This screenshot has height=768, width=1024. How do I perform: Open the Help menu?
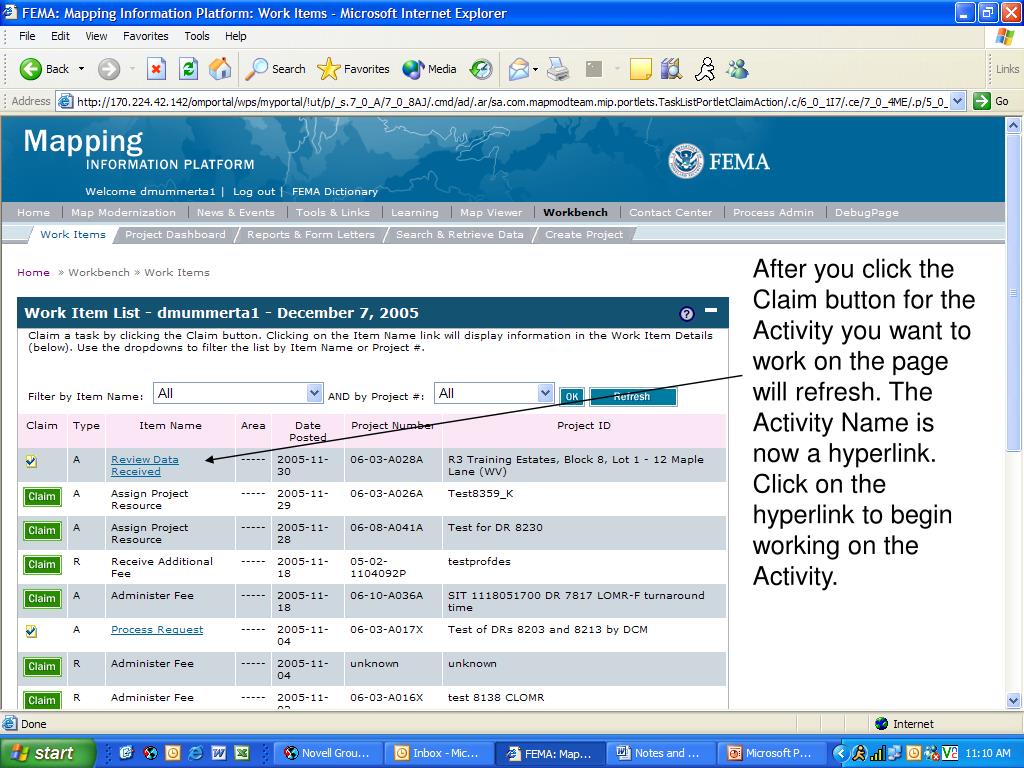(236, 36)
